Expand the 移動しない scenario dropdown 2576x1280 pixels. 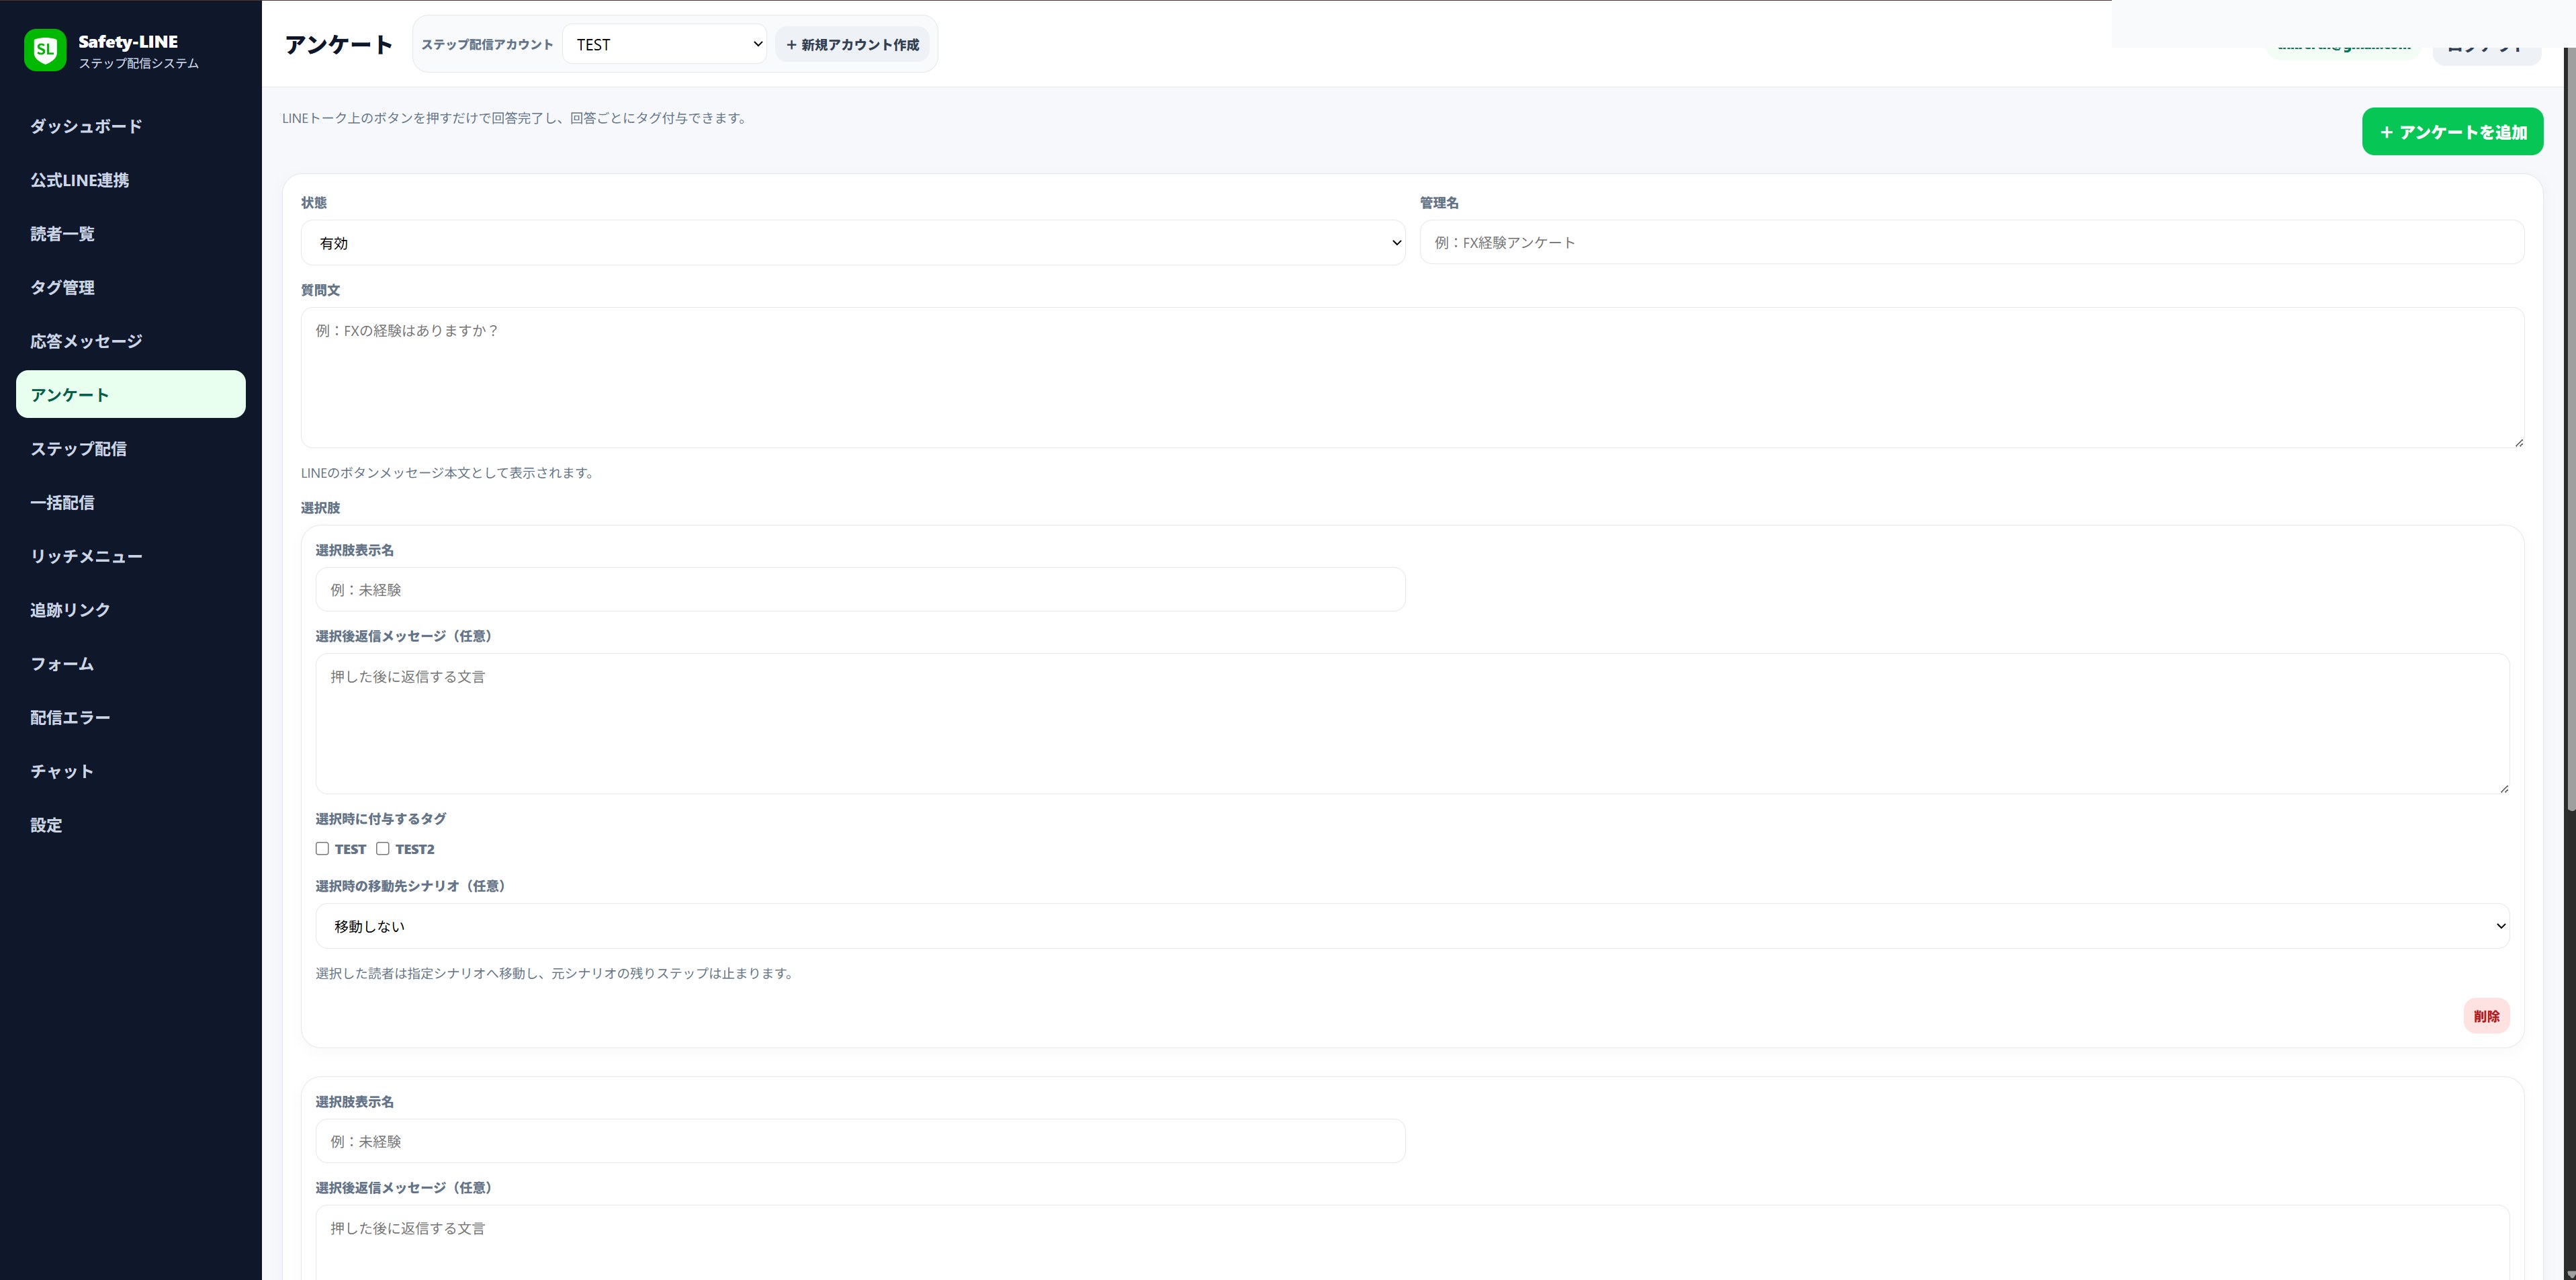pos(1412,926)
